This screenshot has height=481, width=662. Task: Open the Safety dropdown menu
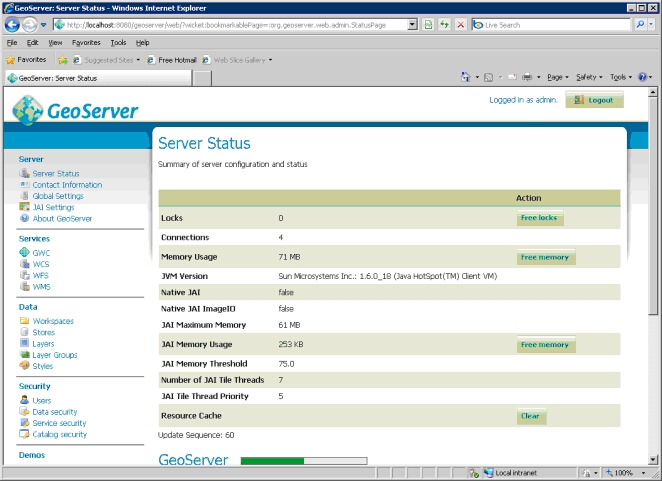(589, 77)
